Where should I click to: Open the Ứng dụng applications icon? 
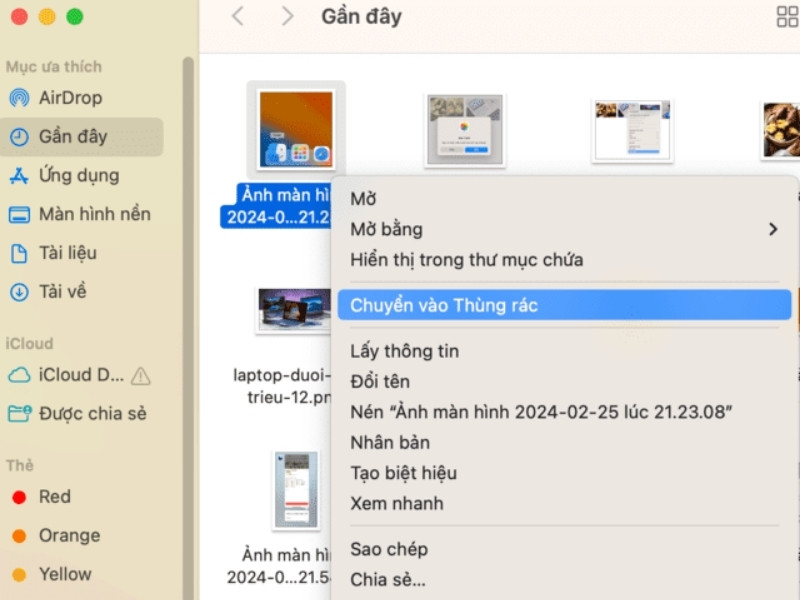pyautogui.click(x=19, y=176)
